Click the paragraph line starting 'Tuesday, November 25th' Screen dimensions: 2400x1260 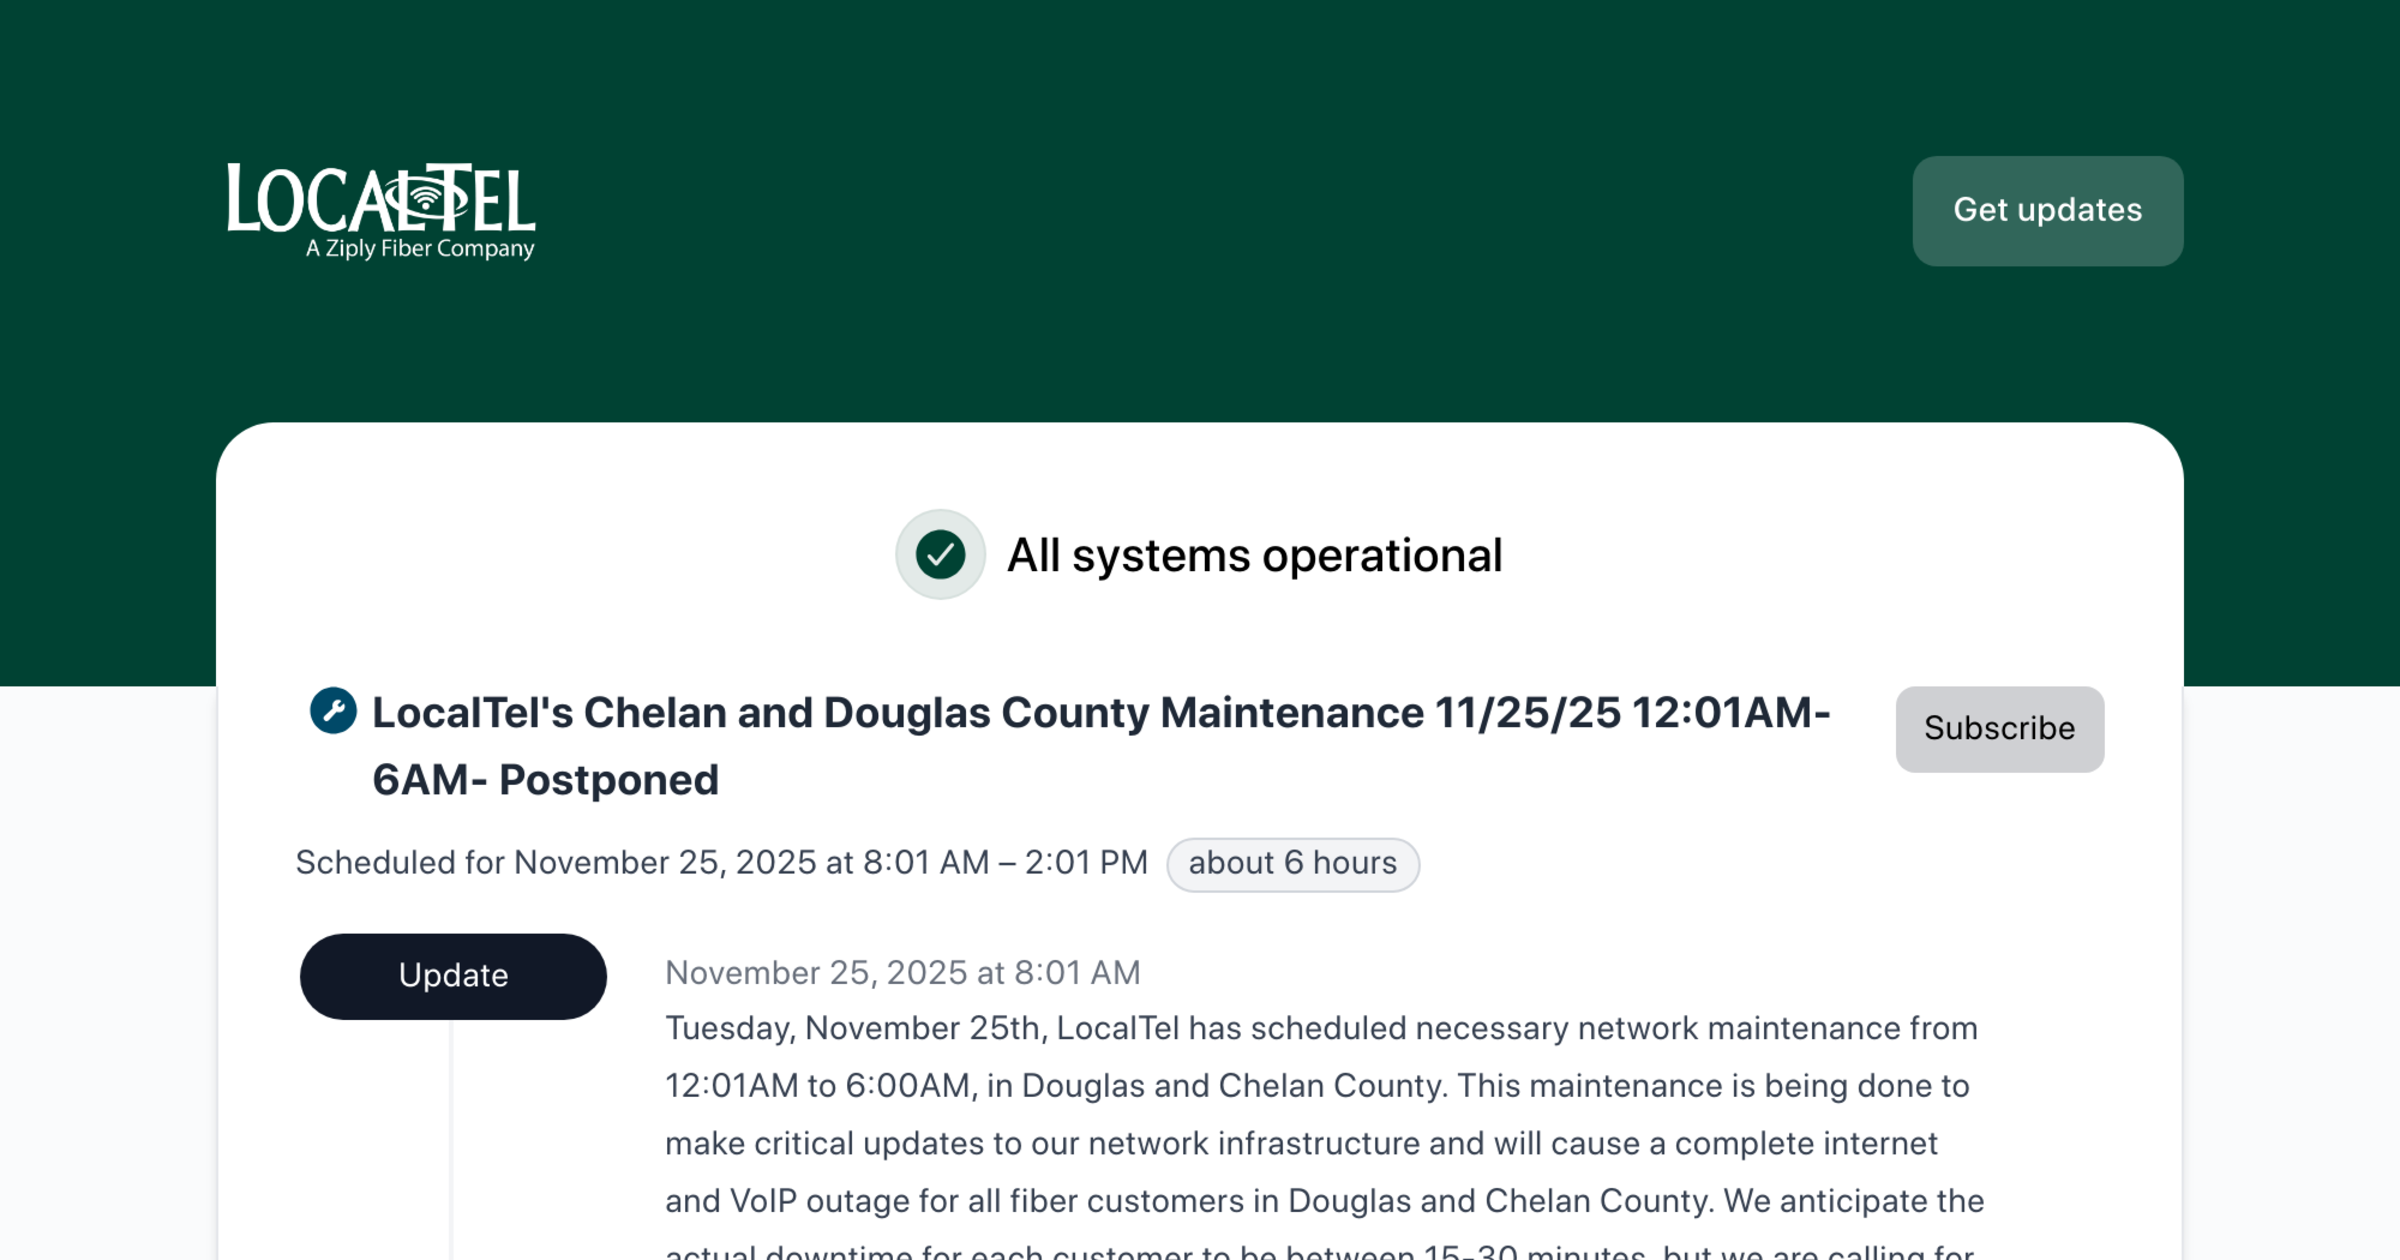(1320, 1029)
